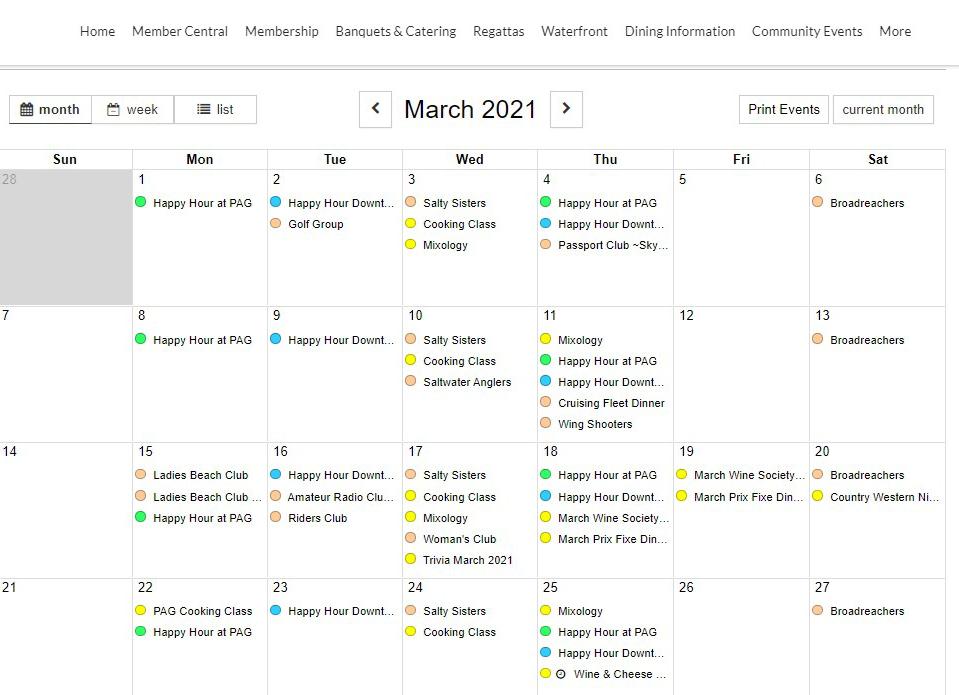Click the list icon in list button
This screenshot has height=695, width=959.
204,110
